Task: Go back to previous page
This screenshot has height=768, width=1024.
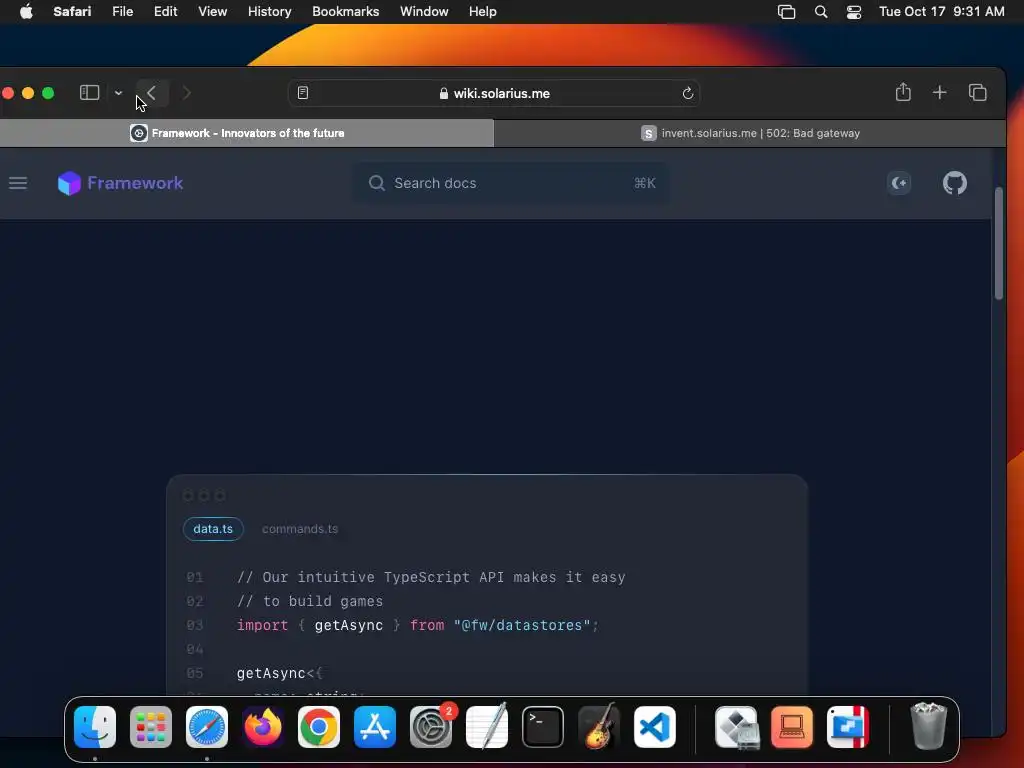Action: click(152, 93)
